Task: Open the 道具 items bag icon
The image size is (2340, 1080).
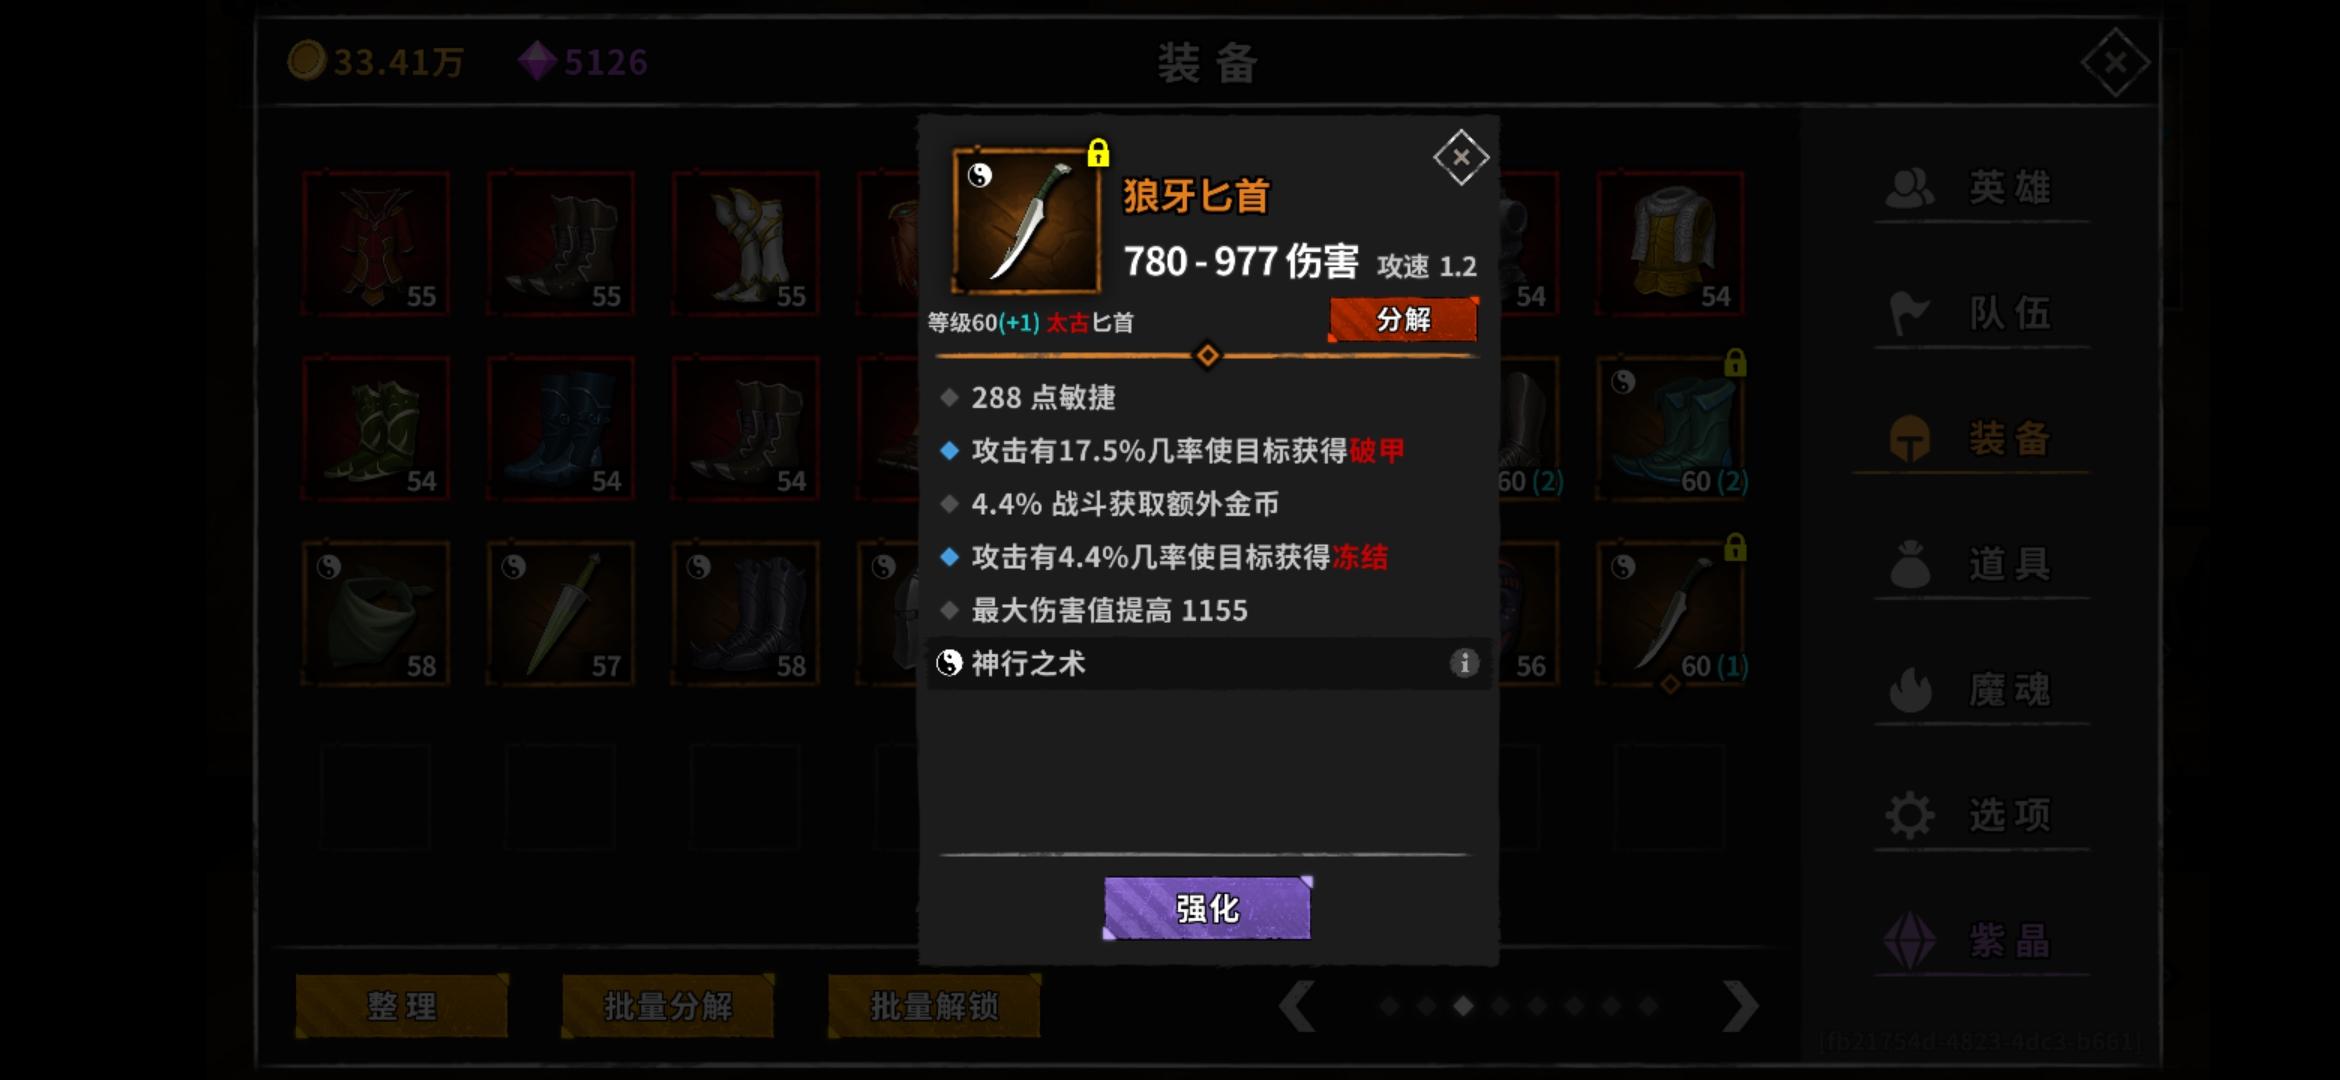Action: [x=1910, y=565]
